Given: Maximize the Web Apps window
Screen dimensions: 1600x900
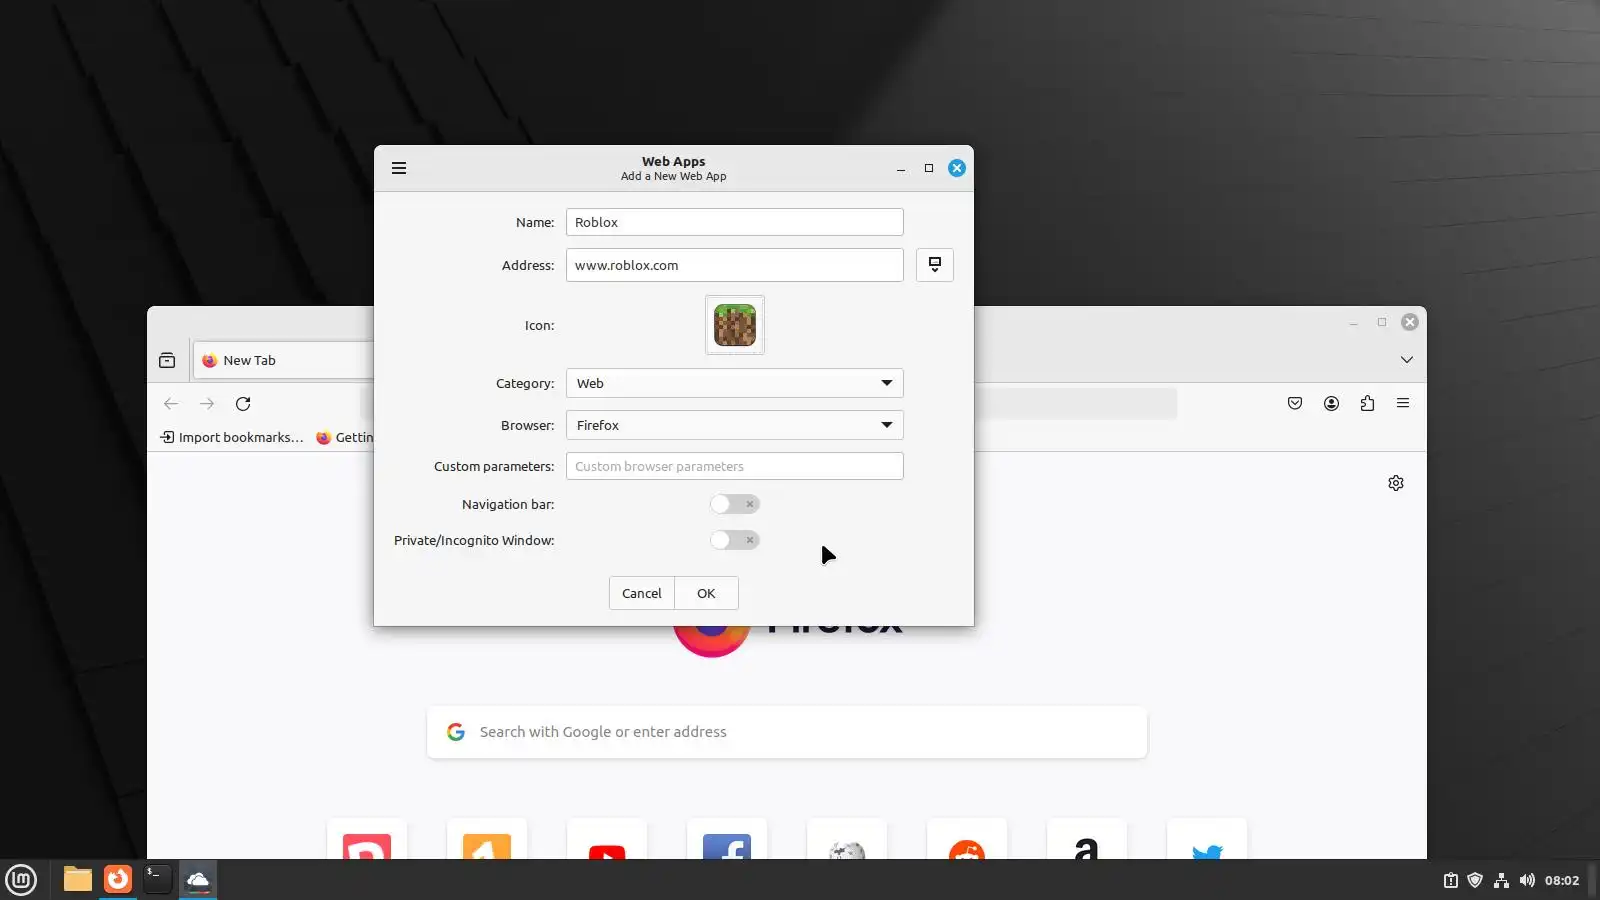Looking at the screenshot, I should pyautogui.click(x=929, y=168).
